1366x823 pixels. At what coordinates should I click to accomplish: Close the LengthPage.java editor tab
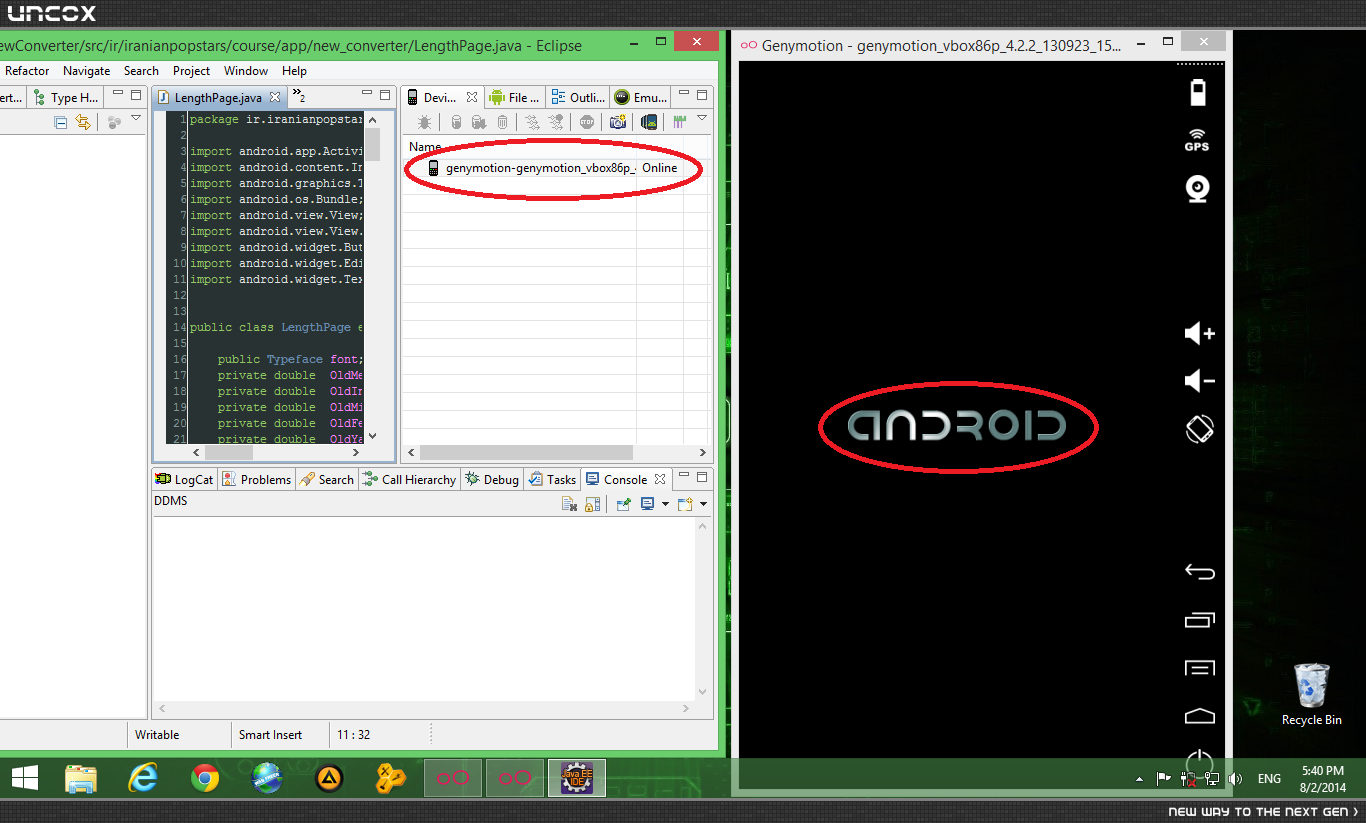[x=275, y=98]
